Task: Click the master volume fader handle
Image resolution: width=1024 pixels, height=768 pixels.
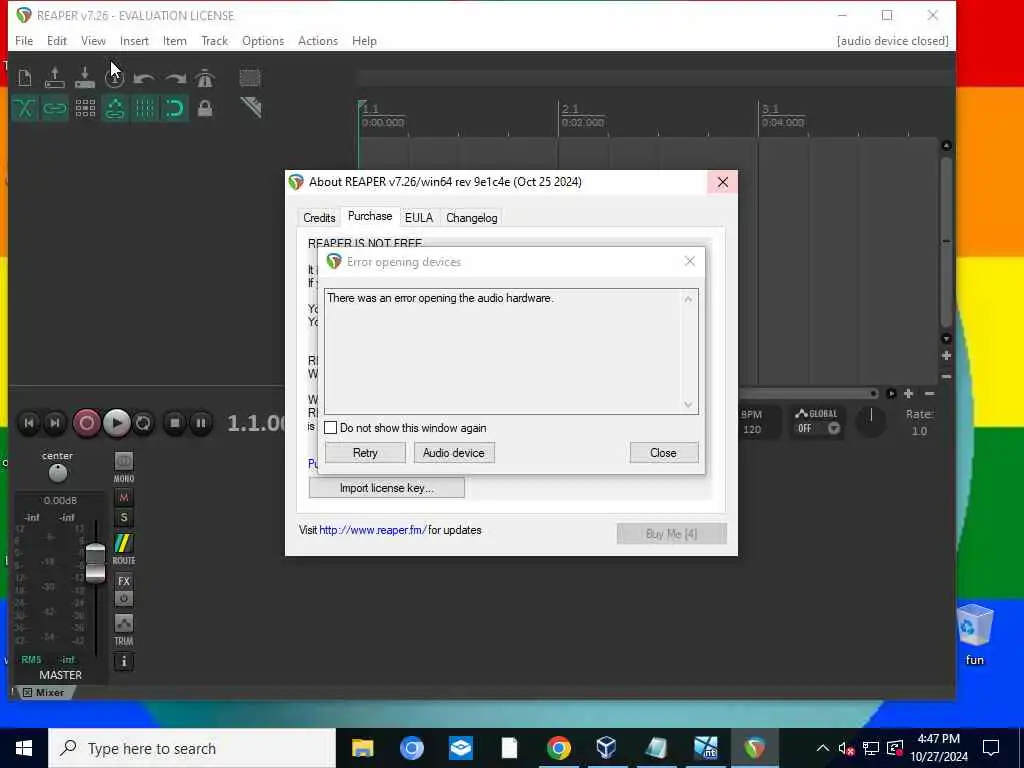Action: 95,562
